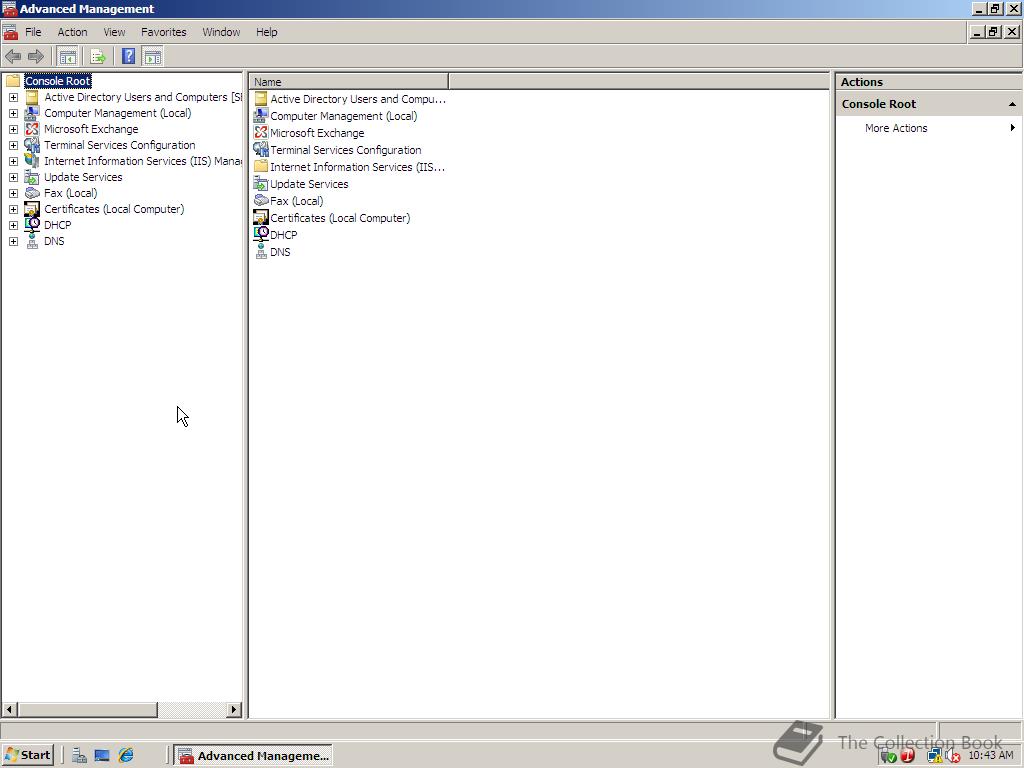
Task: Open the File menu
Action: pos(33,32)
